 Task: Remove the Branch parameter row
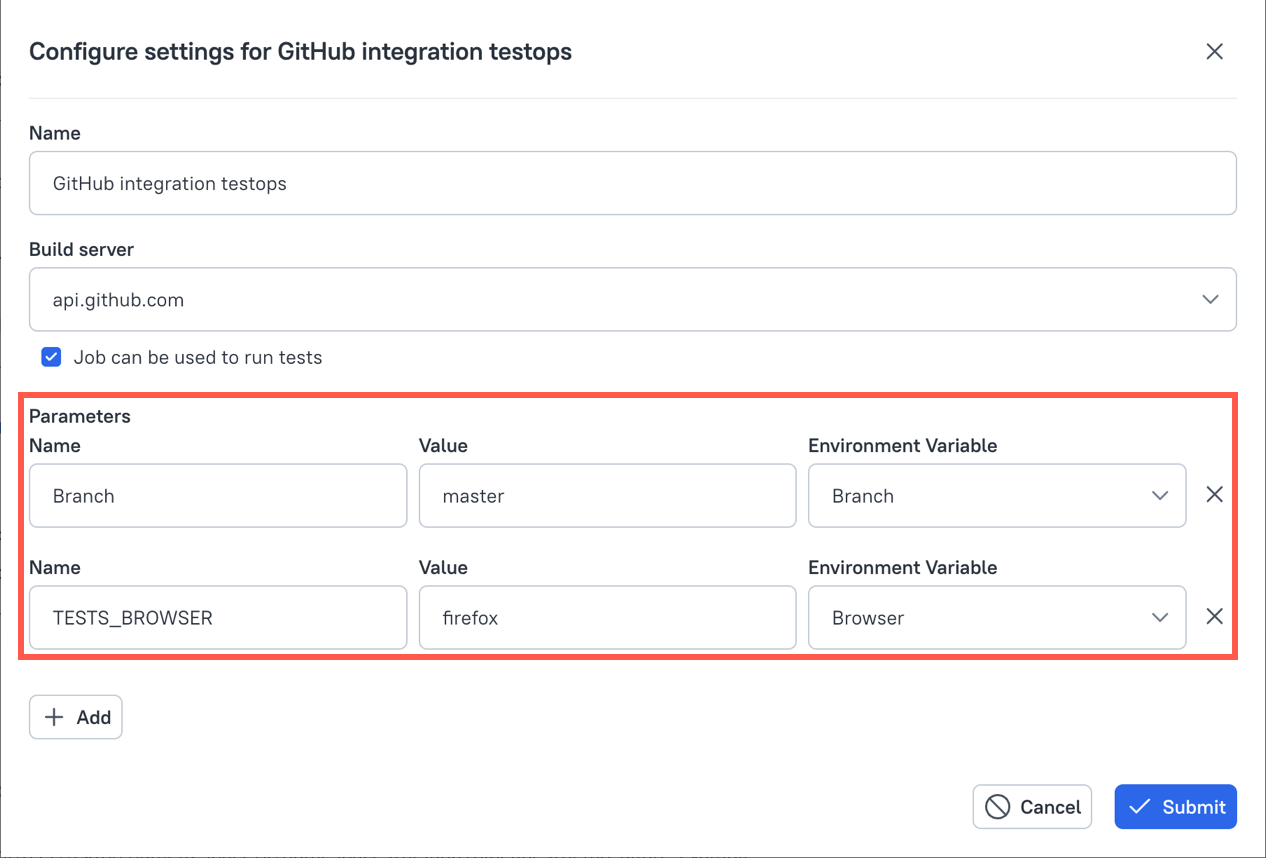click(x=1214, y=494)
